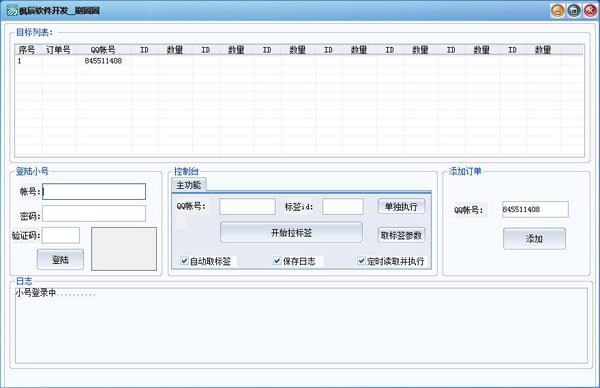Toggle the 定时读取并执行 checkbox
Viewport: 600px width, 388px height.
click(x=361, y=261)
